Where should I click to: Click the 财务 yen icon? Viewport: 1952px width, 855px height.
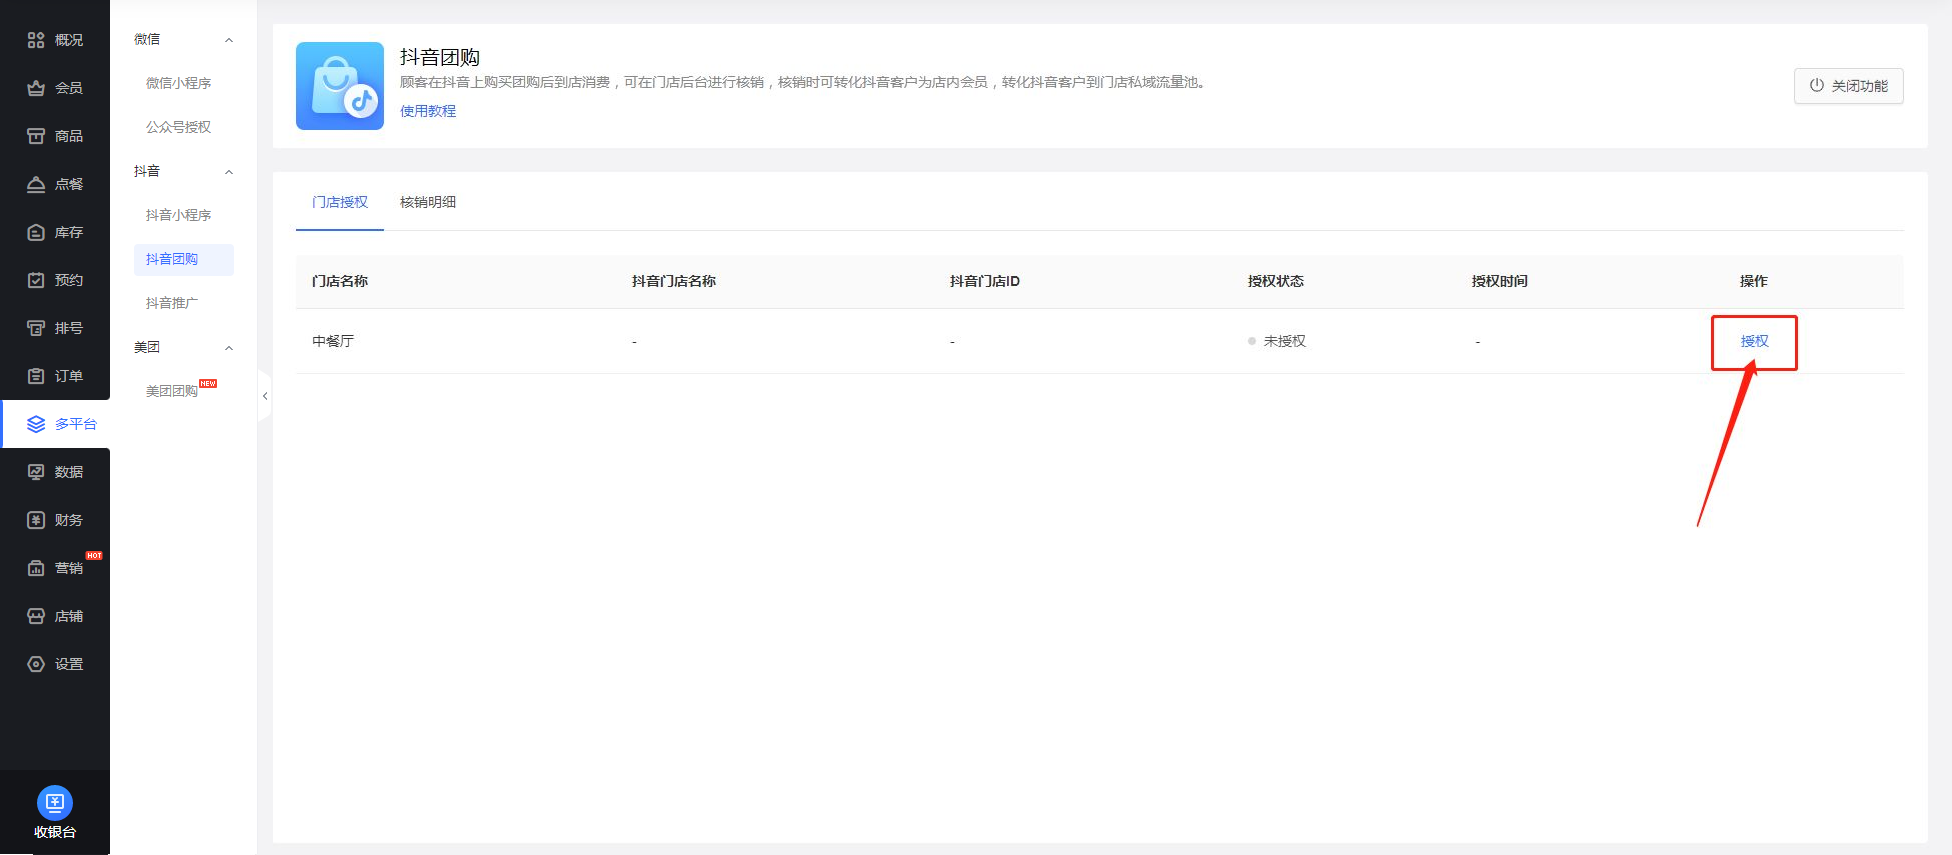pyautogui.click(x=36, y=520)
